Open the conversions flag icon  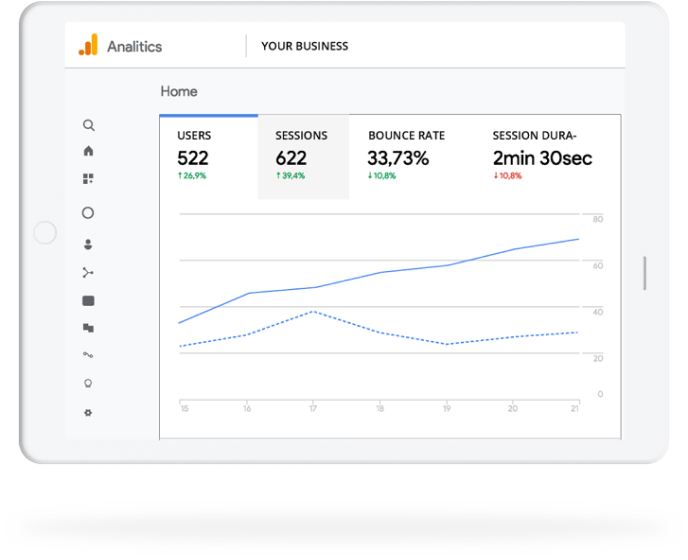coord(88,328)
